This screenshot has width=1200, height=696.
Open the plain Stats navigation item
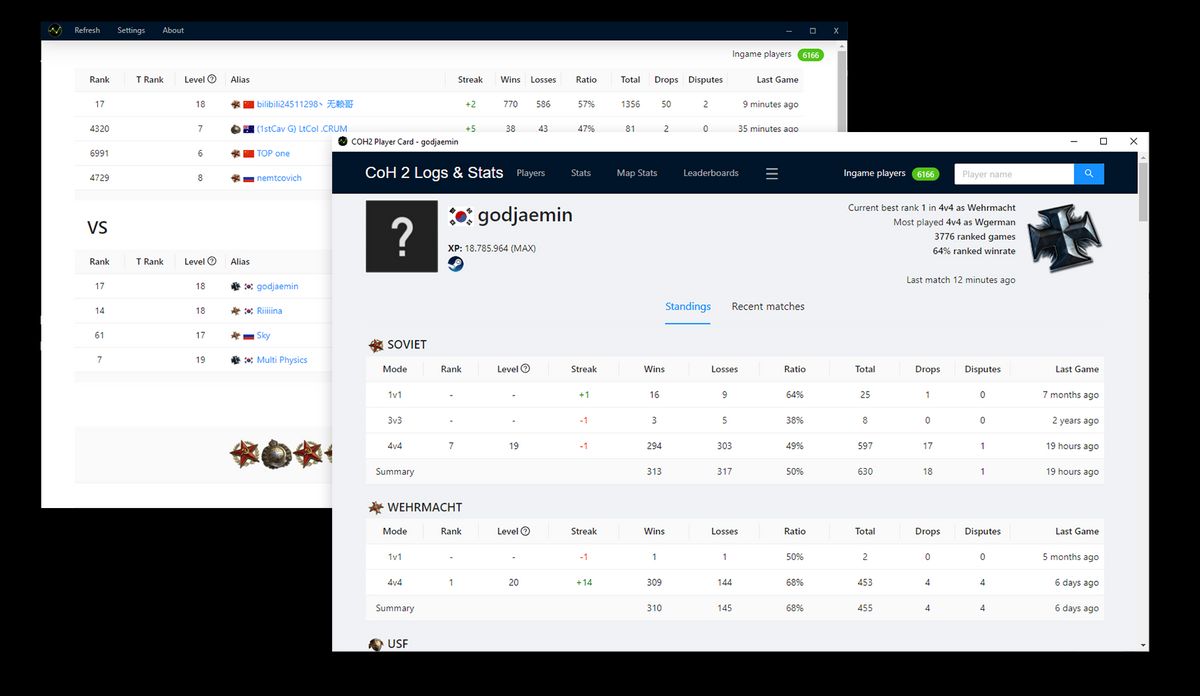point(581,173)
